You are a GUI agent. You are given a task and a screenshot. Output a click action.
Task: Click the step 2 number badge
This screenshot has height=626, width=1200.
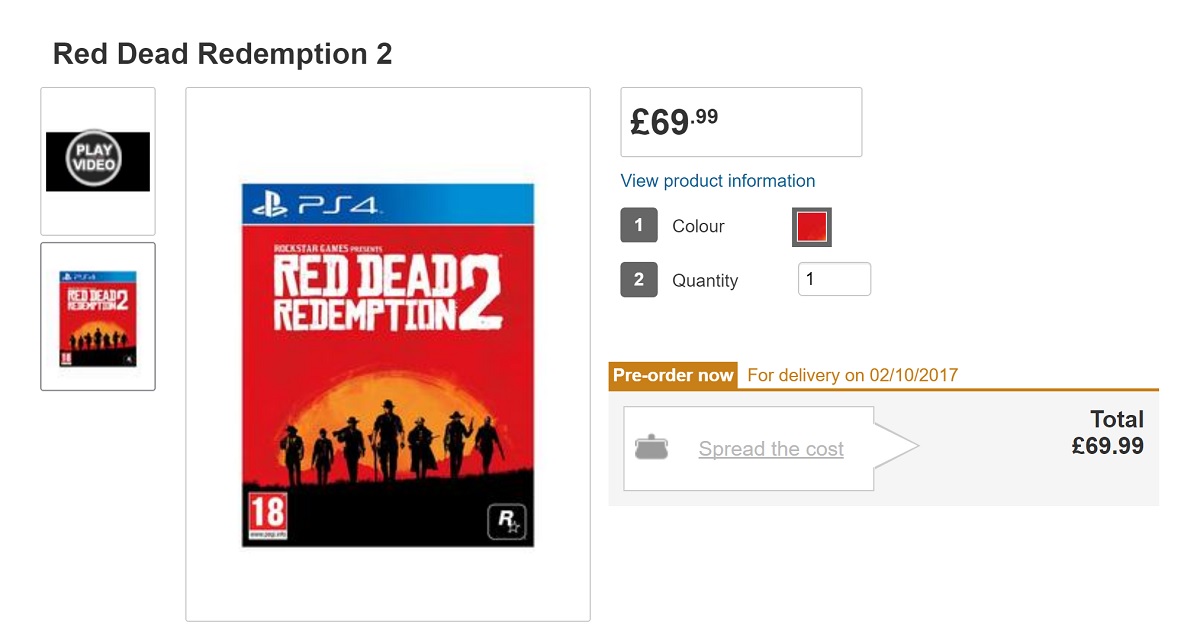tap(639, 280)
